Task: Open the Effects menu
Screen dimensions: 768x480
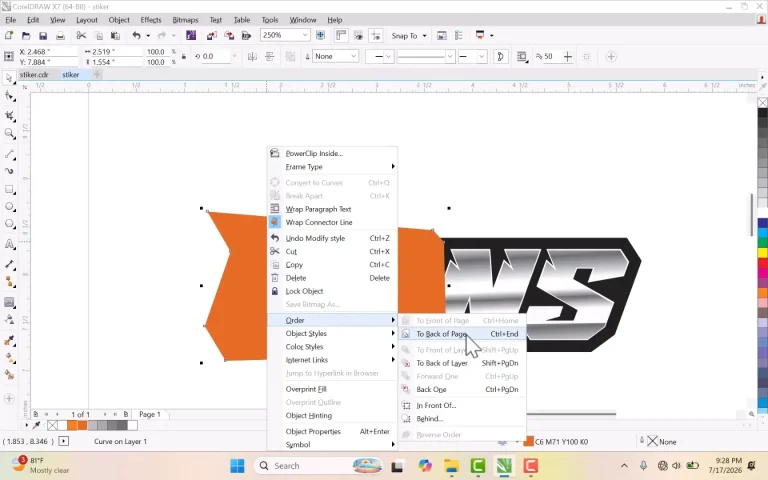Action: pyautogui.click(x=151, y=20)
